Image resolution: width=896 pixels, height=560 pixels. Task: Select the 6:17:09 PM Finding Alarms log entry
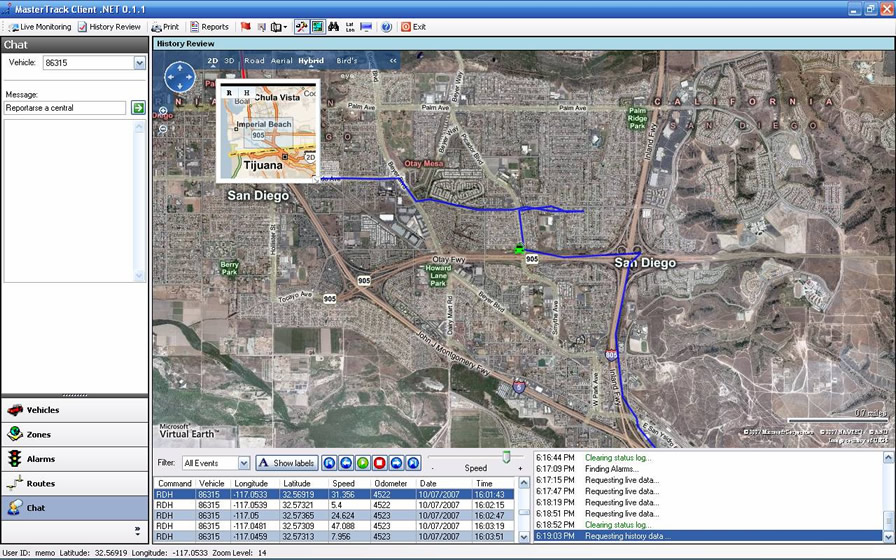click(709, 469)
